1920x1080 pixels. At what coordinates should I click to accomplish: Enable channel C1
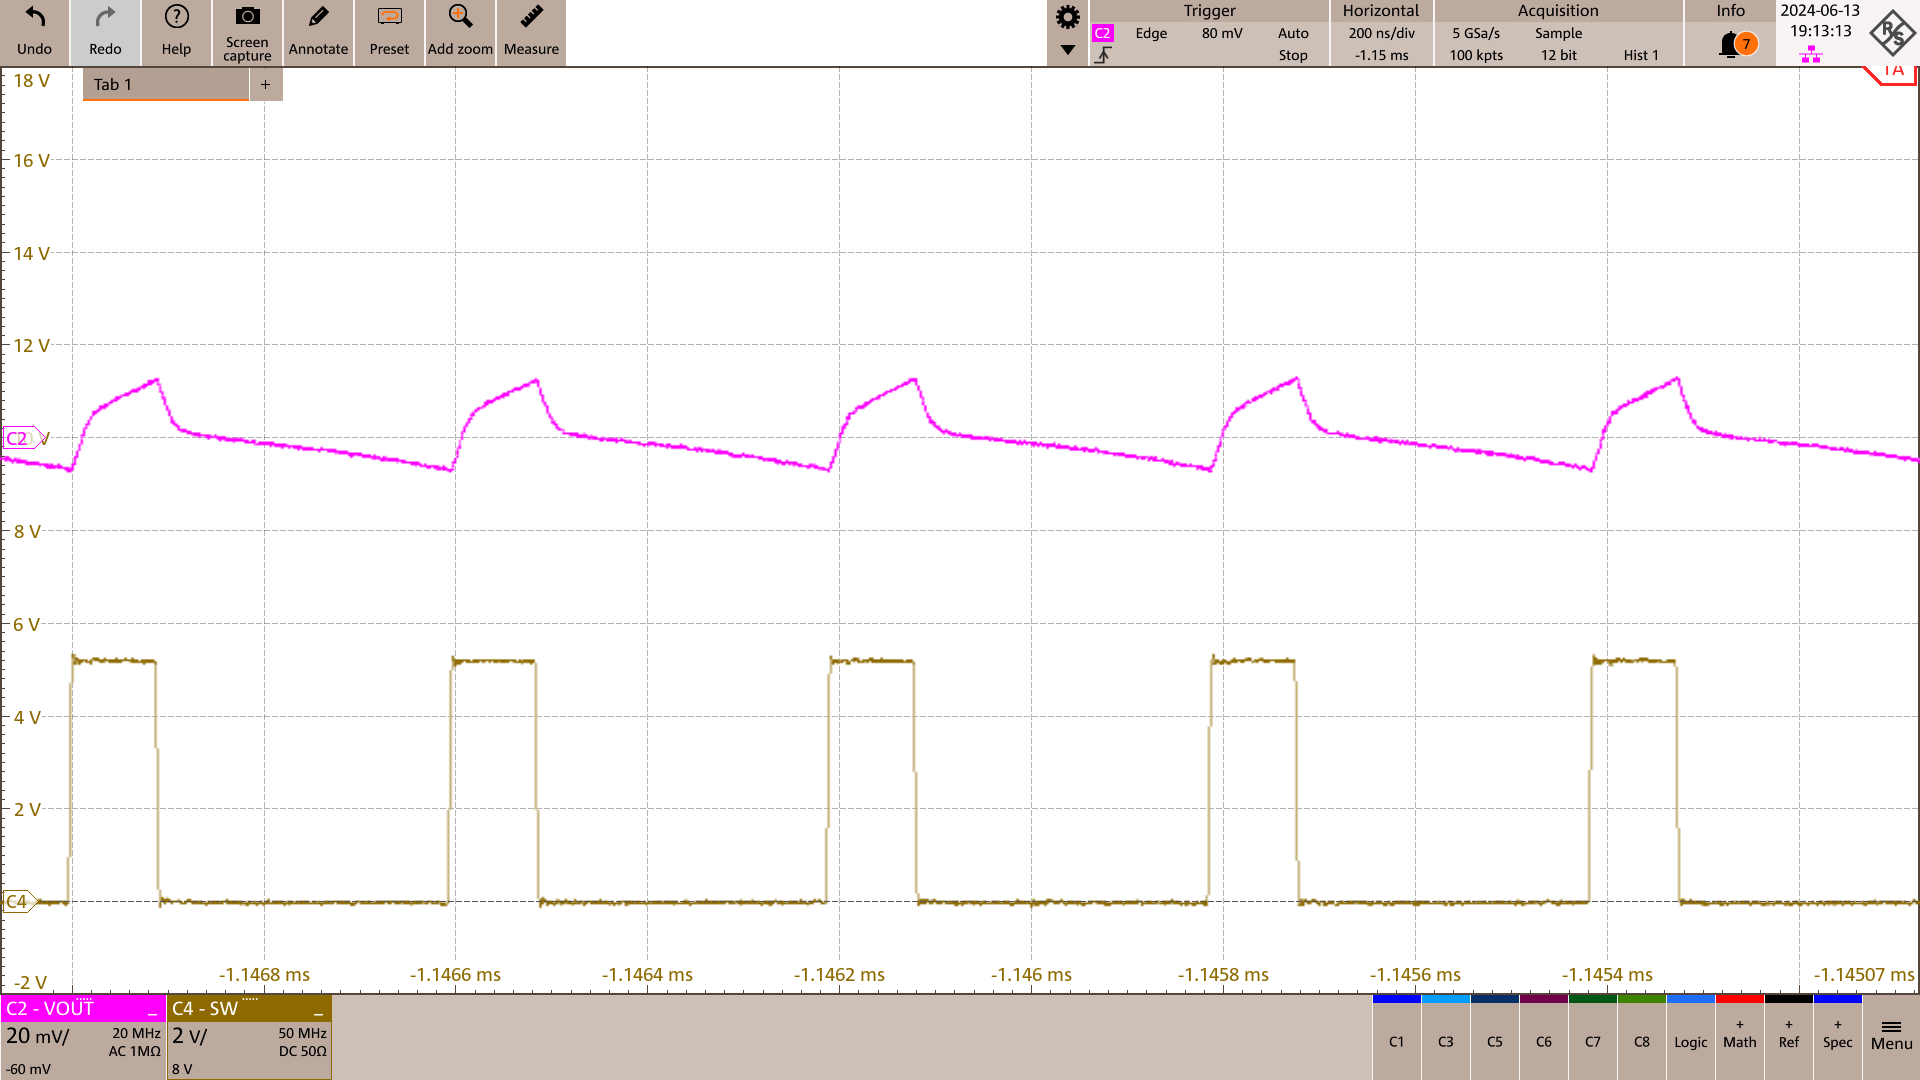pos(1396,1037)
